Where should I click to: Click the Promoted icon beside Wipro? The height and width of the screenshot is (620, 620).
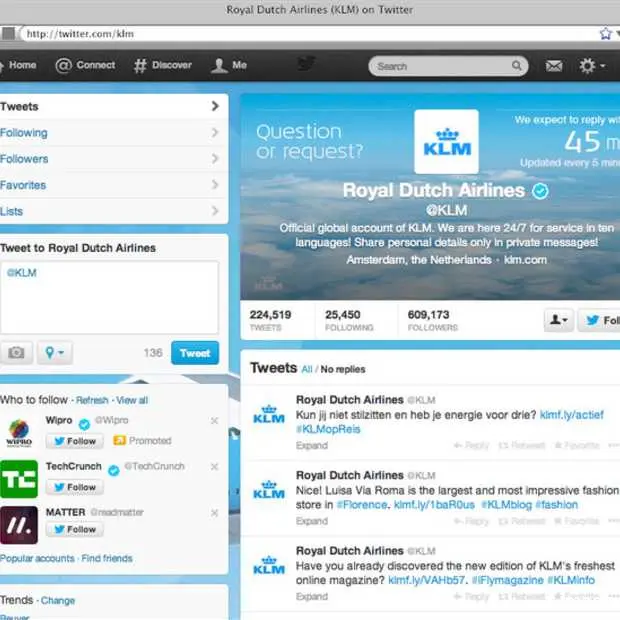(119, 440)
